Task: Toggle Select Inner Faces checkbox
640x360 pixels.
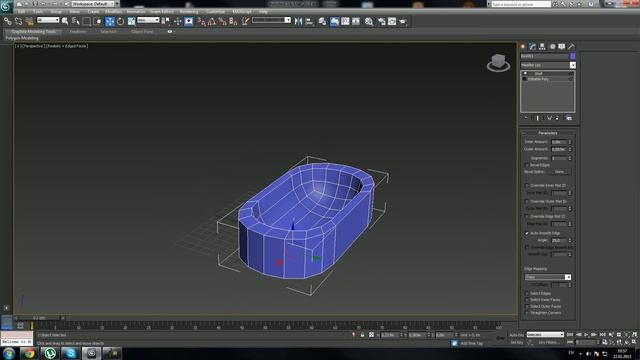Action: coord(527,300)
